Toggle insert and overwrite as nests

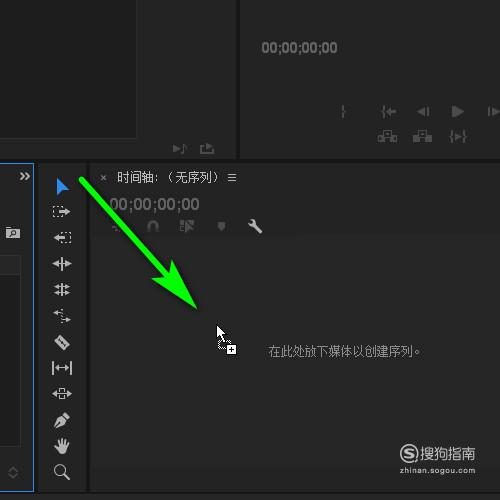coord(116,227)
